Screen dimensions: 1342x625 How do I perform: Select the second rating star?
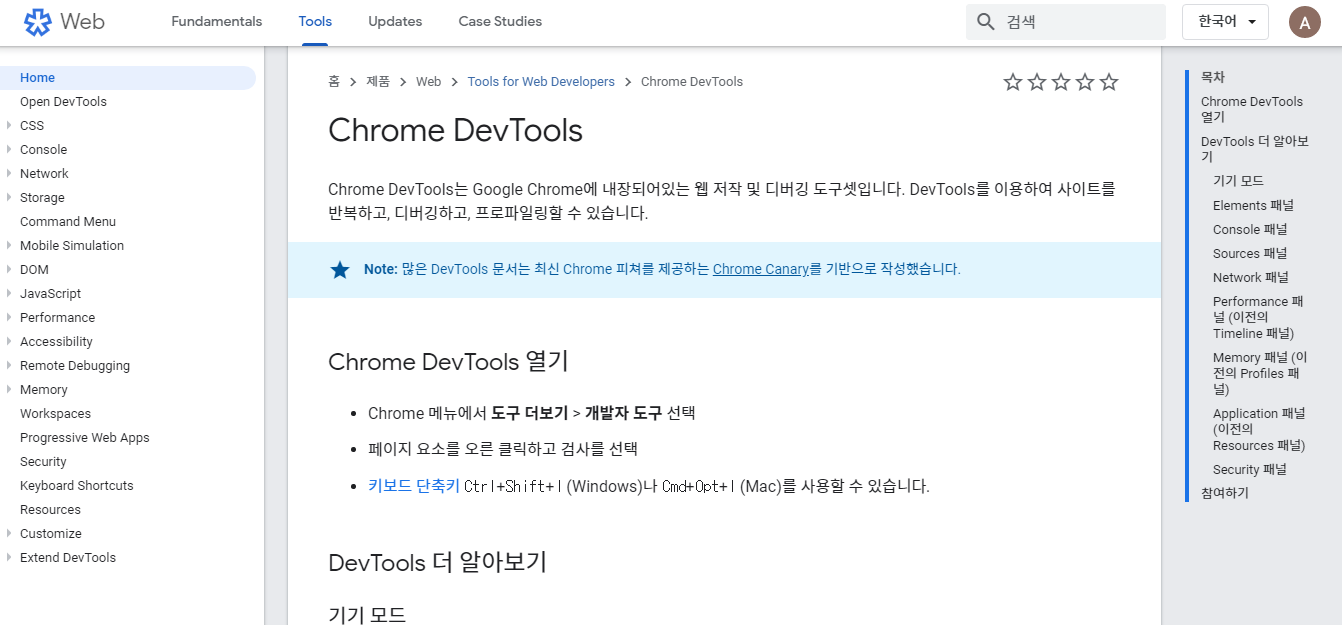pyautogui.click(x=1037, y=82)
